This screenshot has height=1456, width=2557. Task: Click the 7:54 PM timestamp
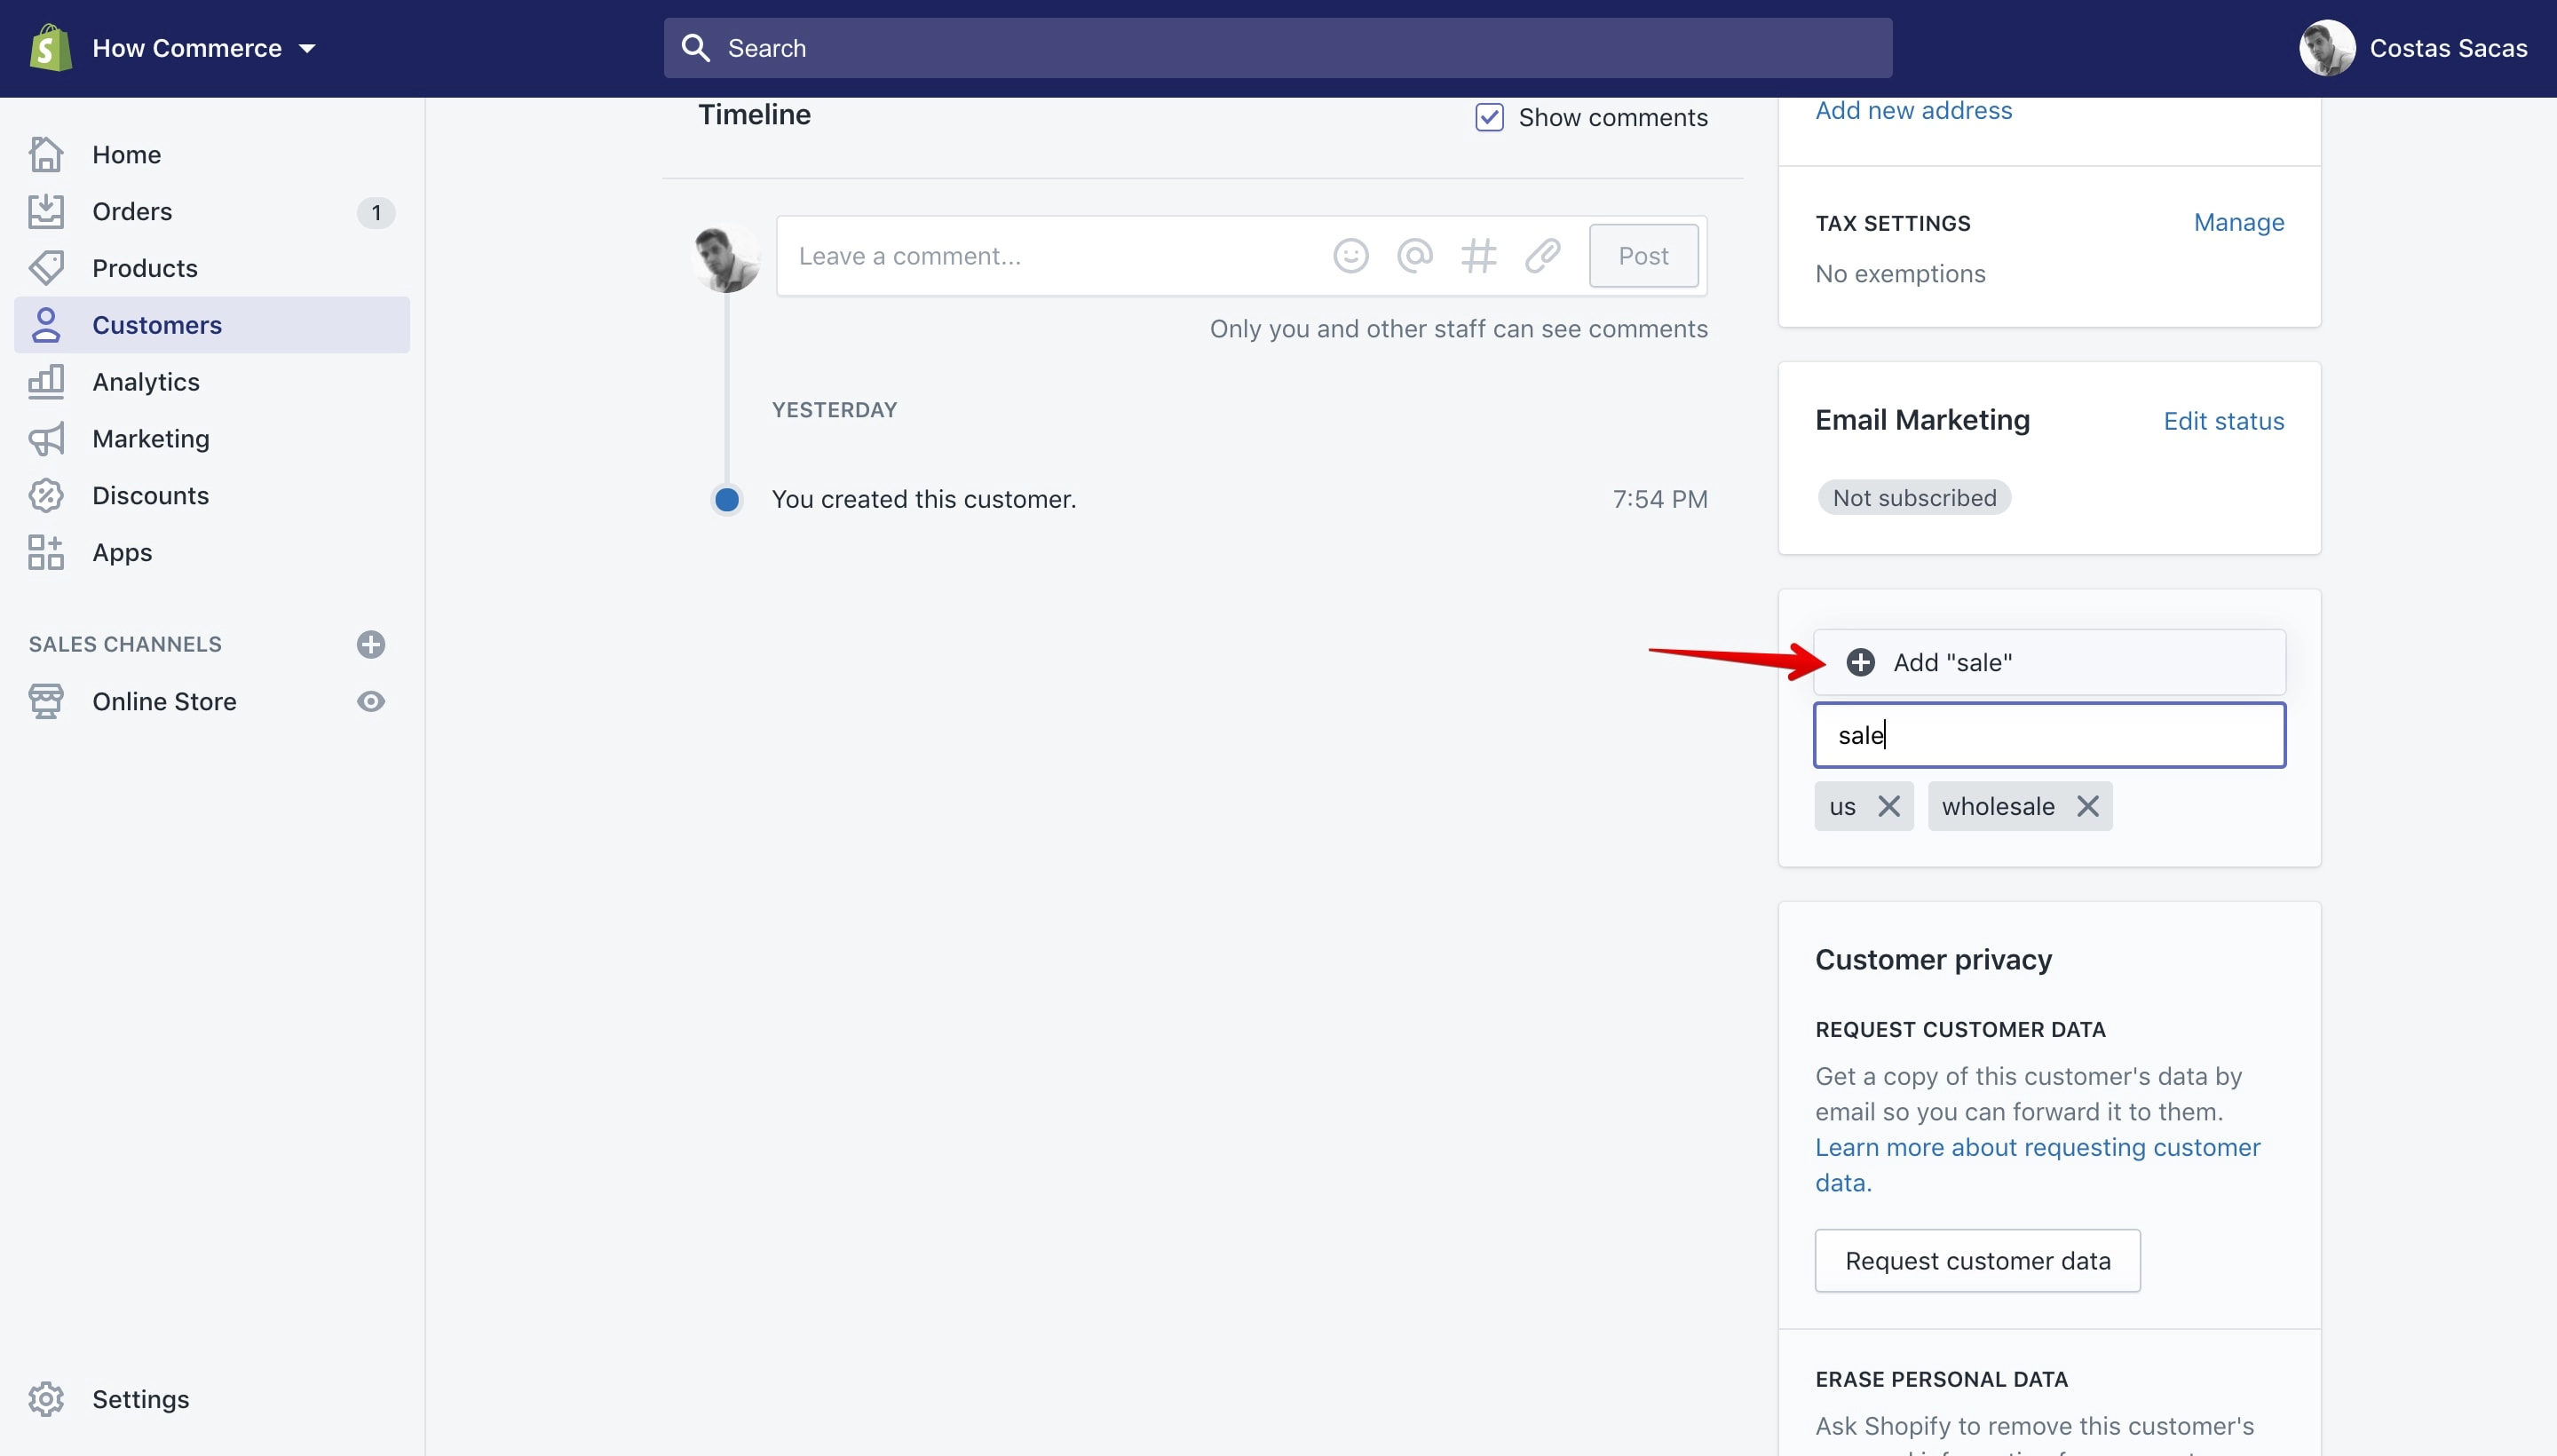tap(1660, 499)
